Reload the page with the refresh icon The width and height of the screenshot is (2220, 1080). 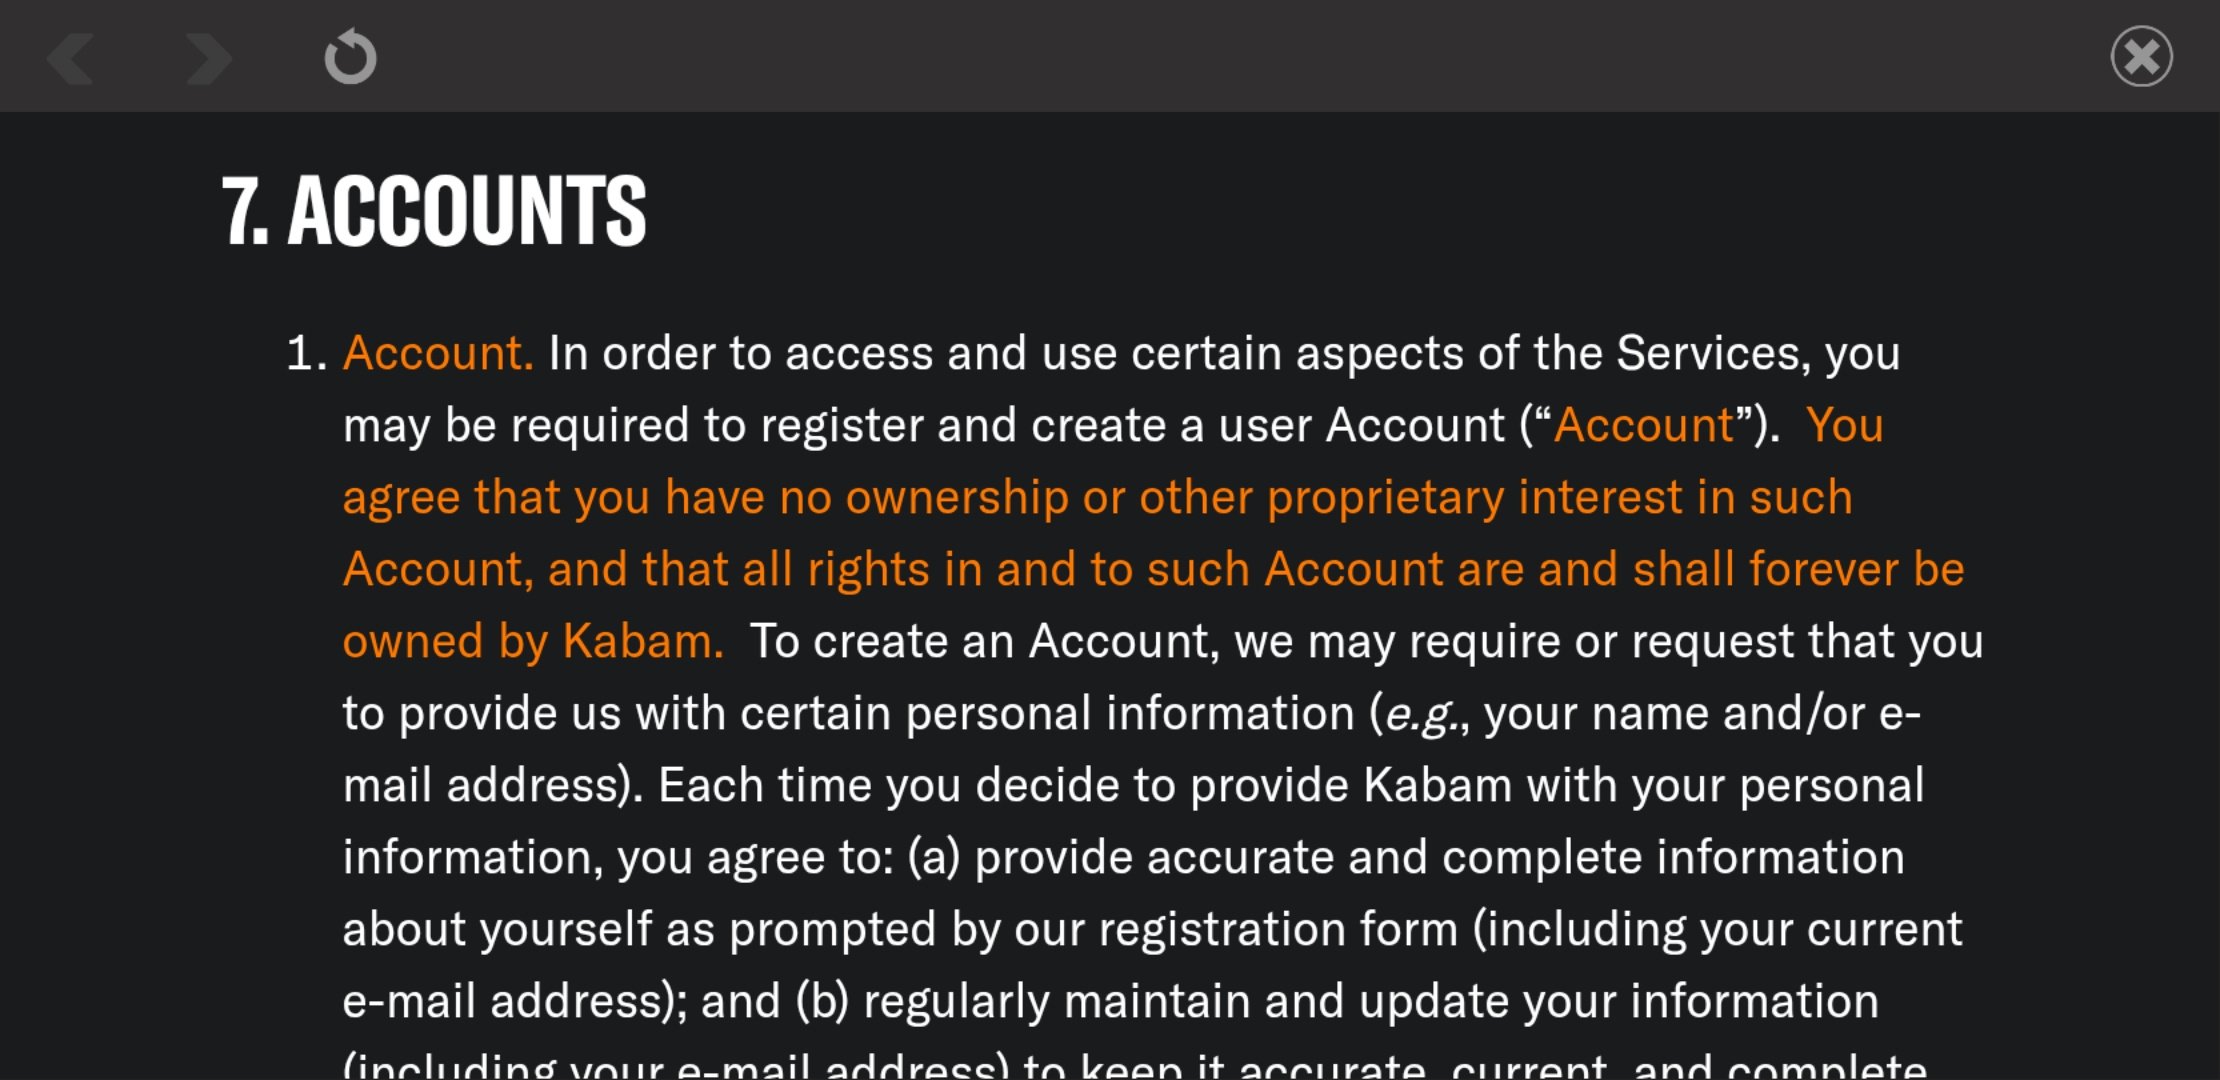click(x=350, y=57)
